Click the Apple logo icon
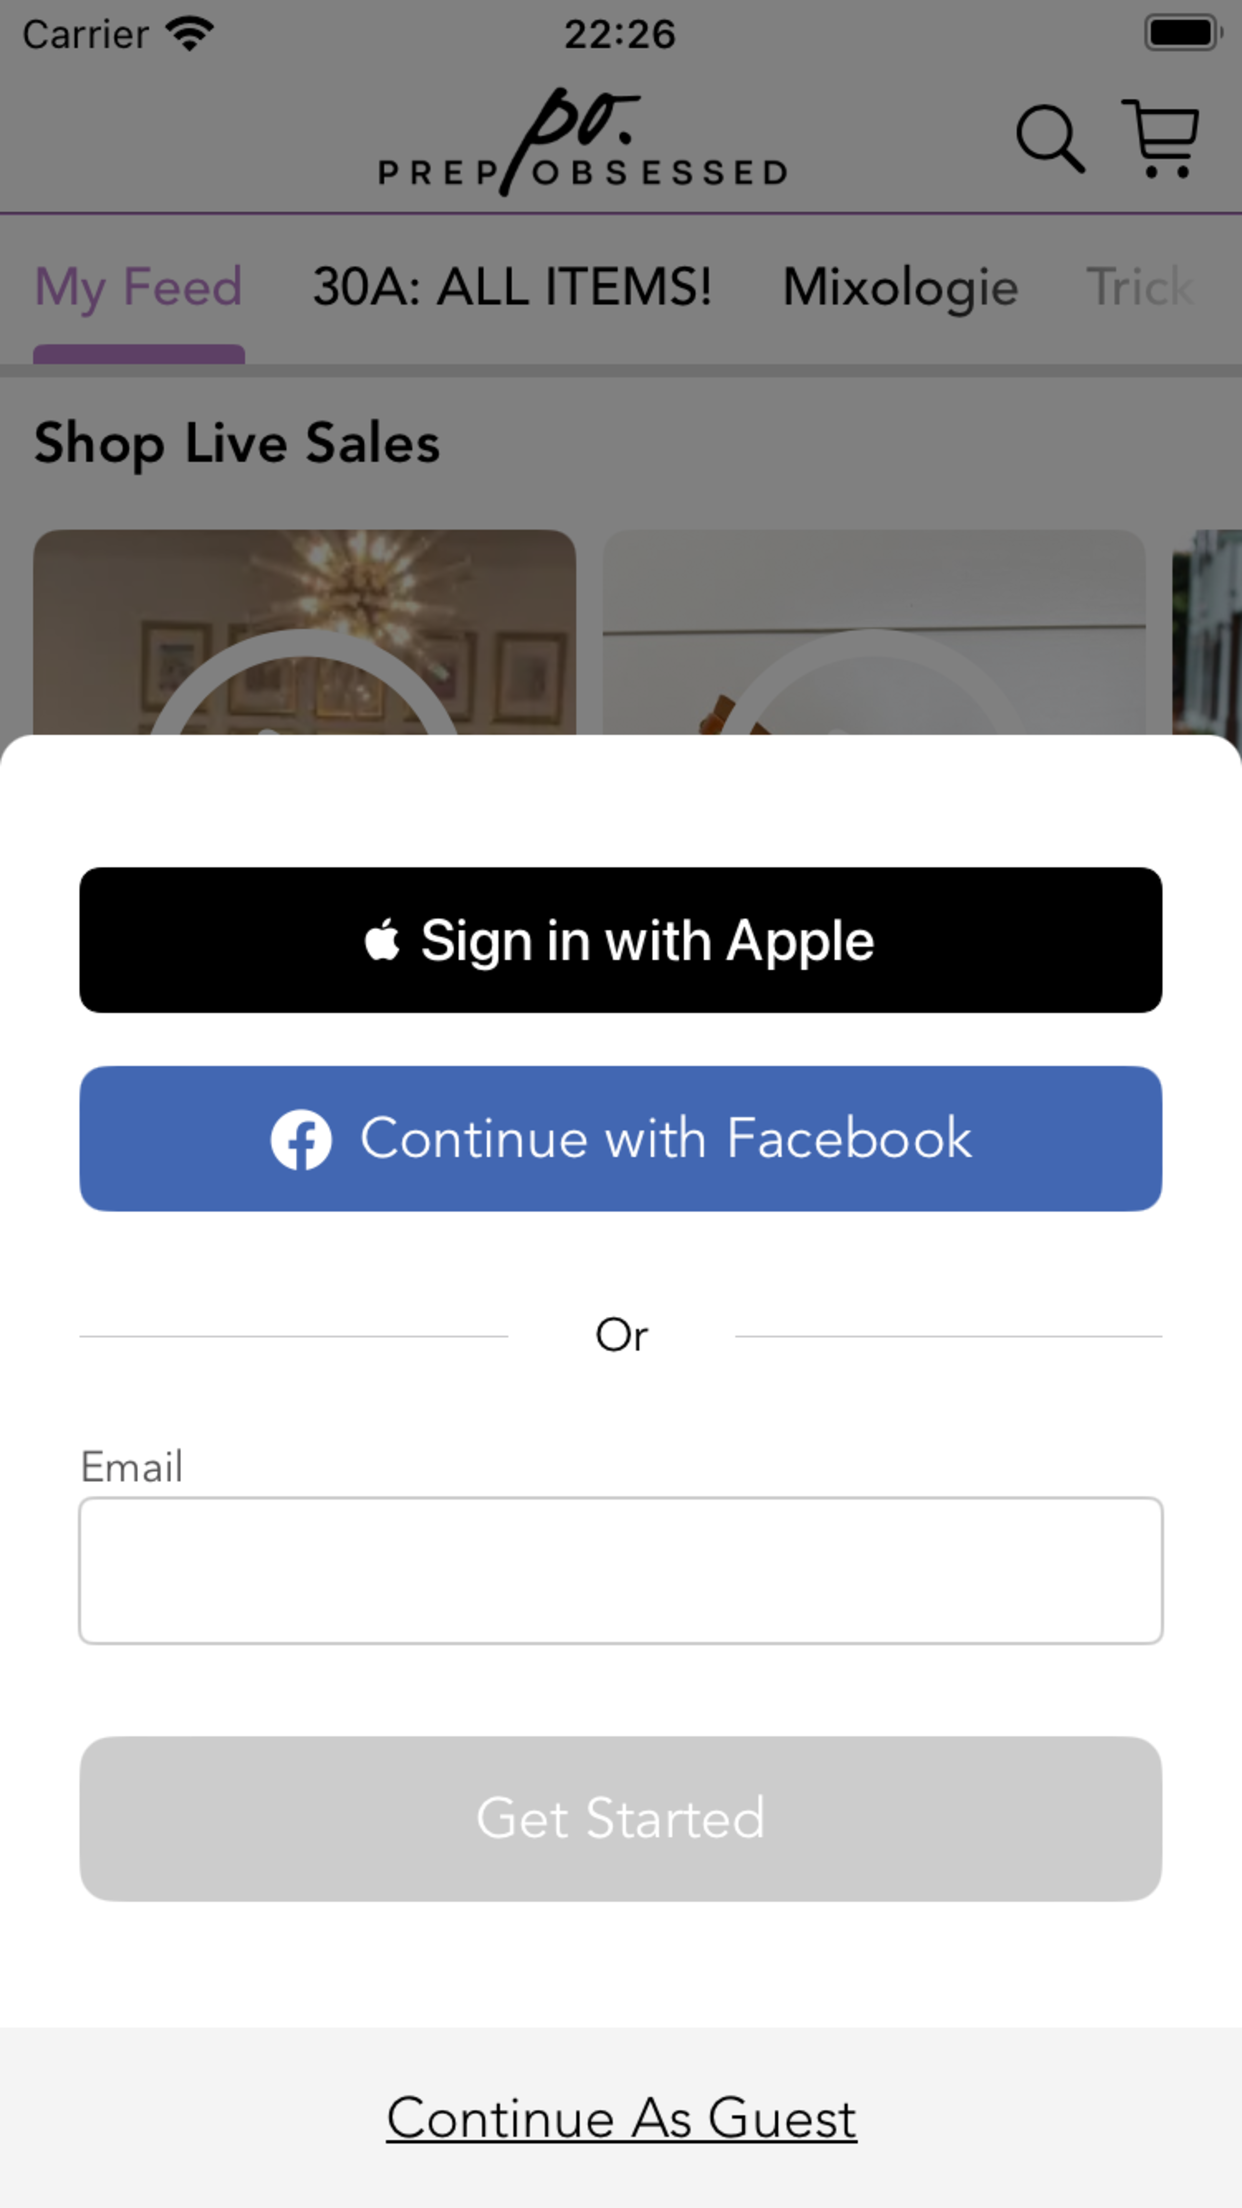The image size is (1242, 2208). pos(382,940)
